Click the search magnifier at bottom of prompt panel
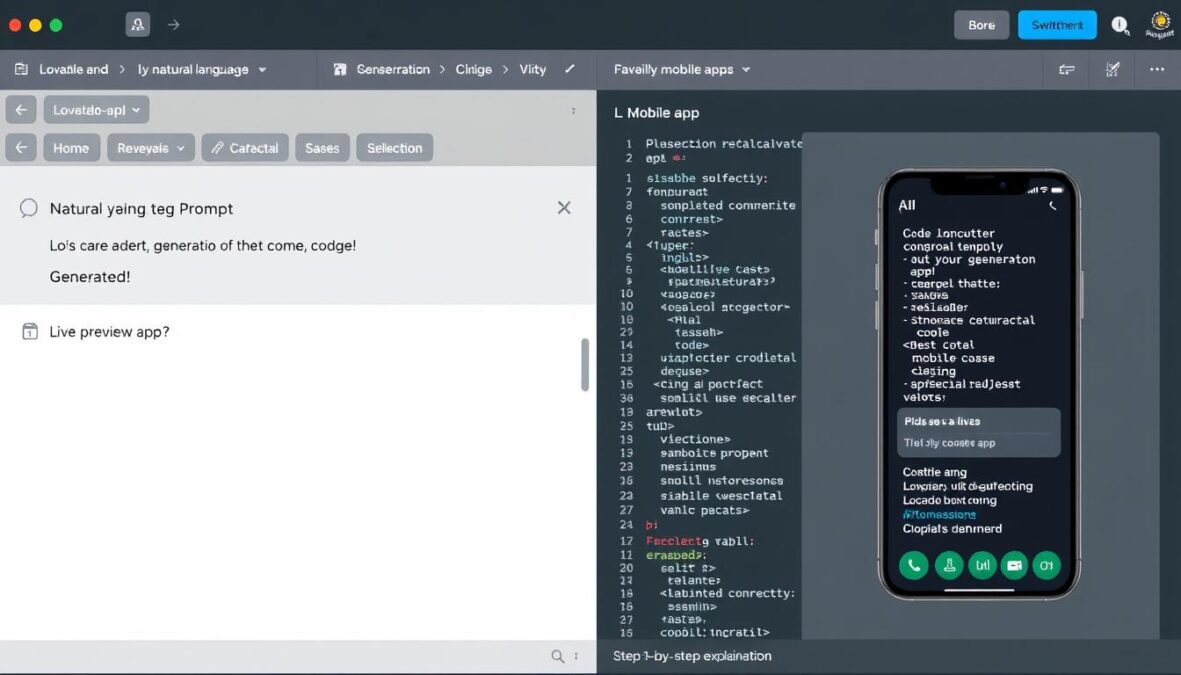The width and height of the screenshot is (1181, 675). tap(557, 656)
